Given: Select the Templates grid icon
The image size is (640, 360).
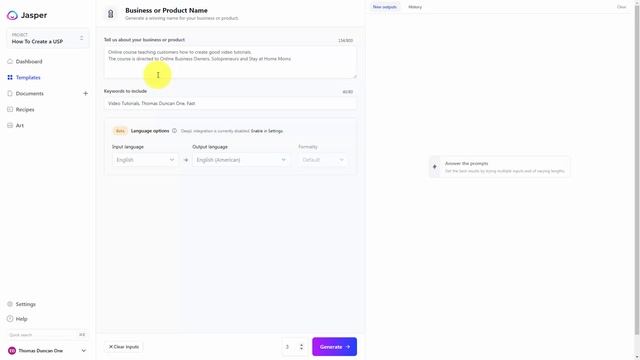Looking at the screenshot, I should point(10,78).
